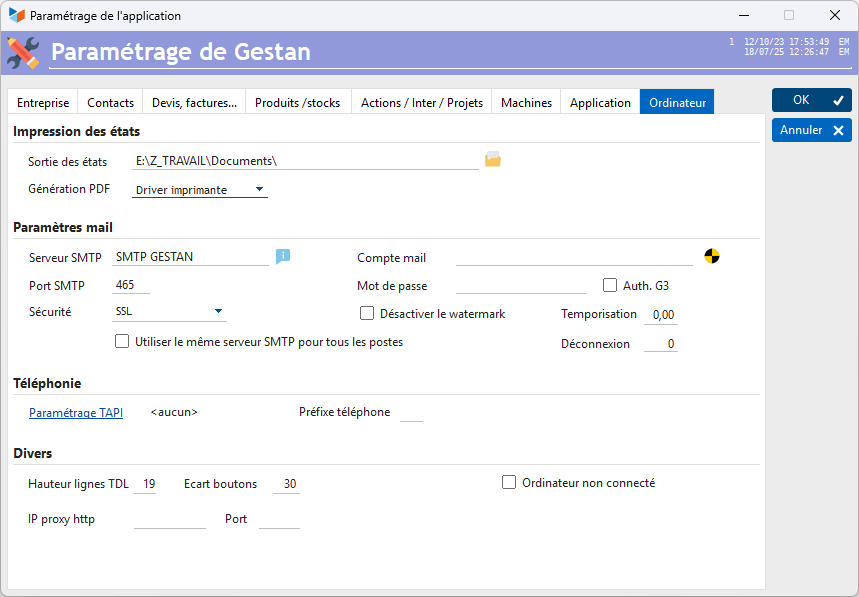Viewport: 859px width, 597px height.
Task: Click the yellow-black mail test icon
Action: [712, 256]
